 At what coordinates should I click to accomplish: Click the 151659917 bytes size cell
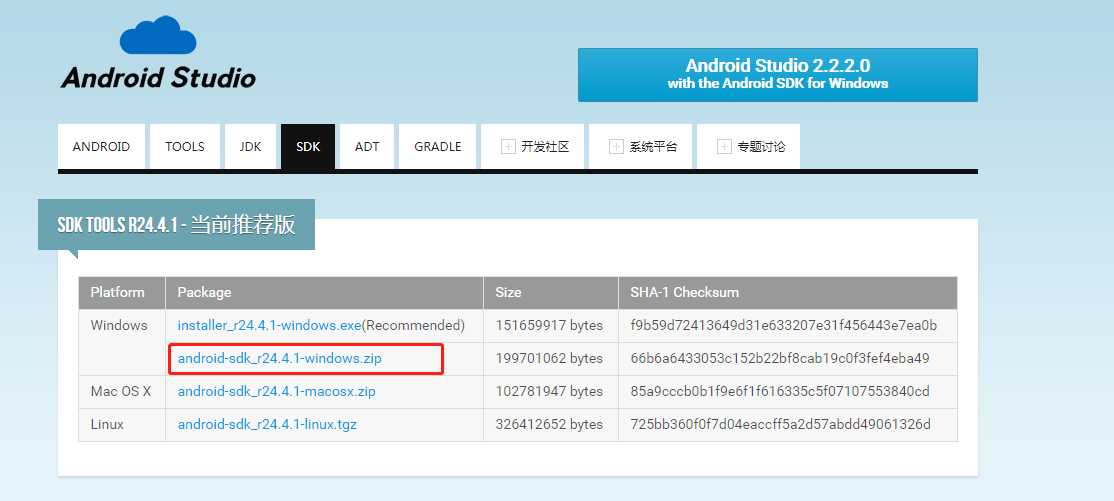(x=549, y=325)
